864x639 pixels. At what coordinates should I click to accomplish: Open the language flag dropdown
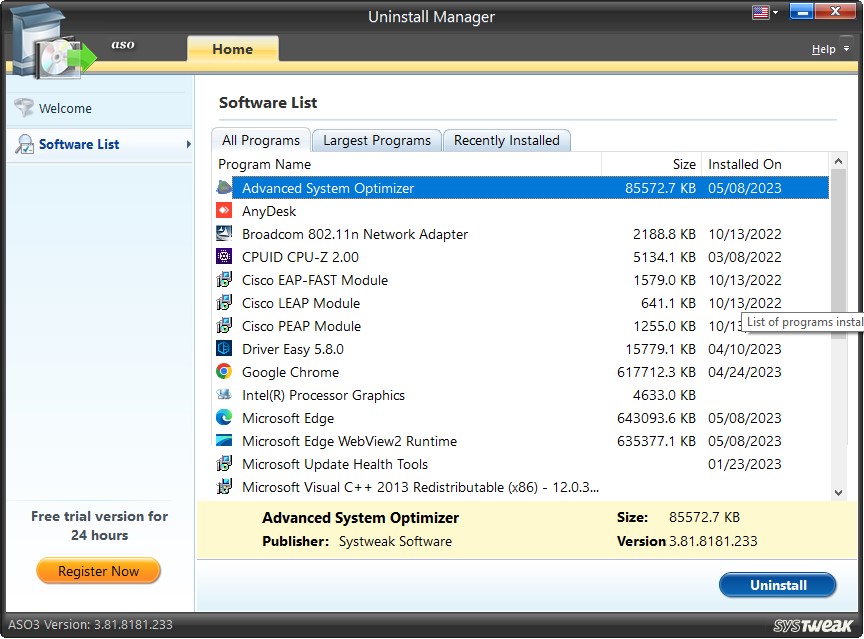point(764,11)
